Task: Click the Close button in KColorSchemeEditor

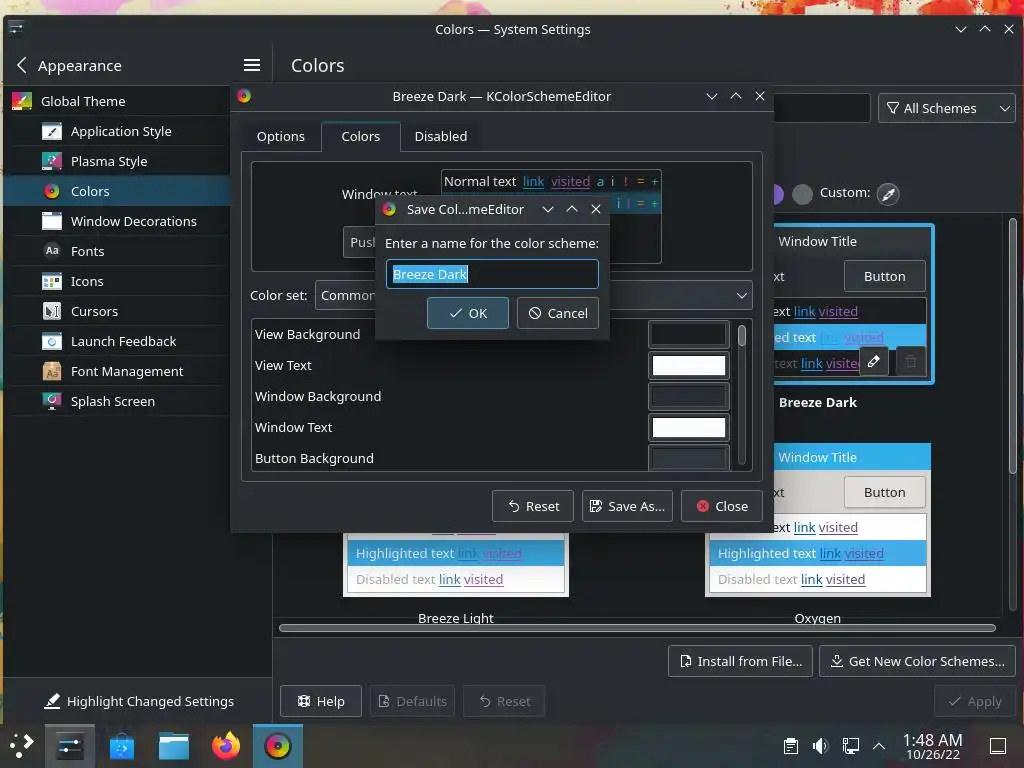Action: coord(722,506)
